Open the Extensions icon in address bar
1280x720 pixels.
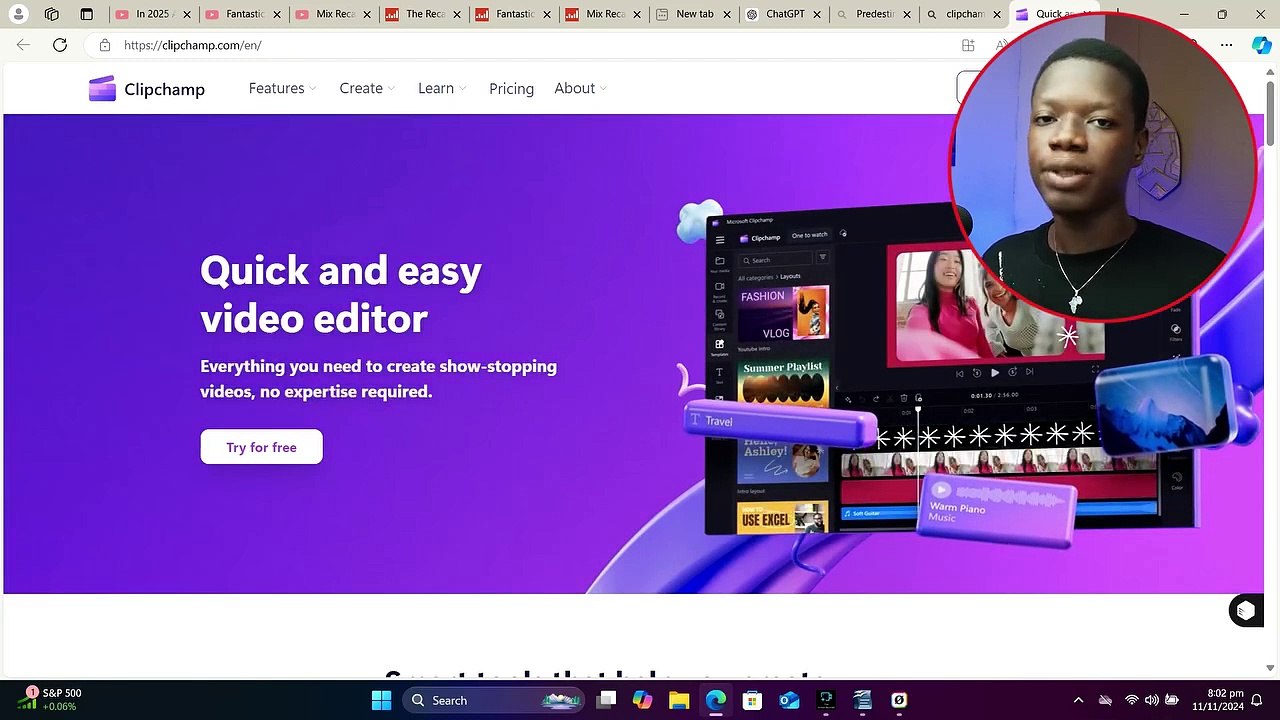click(x=968, y=45)
